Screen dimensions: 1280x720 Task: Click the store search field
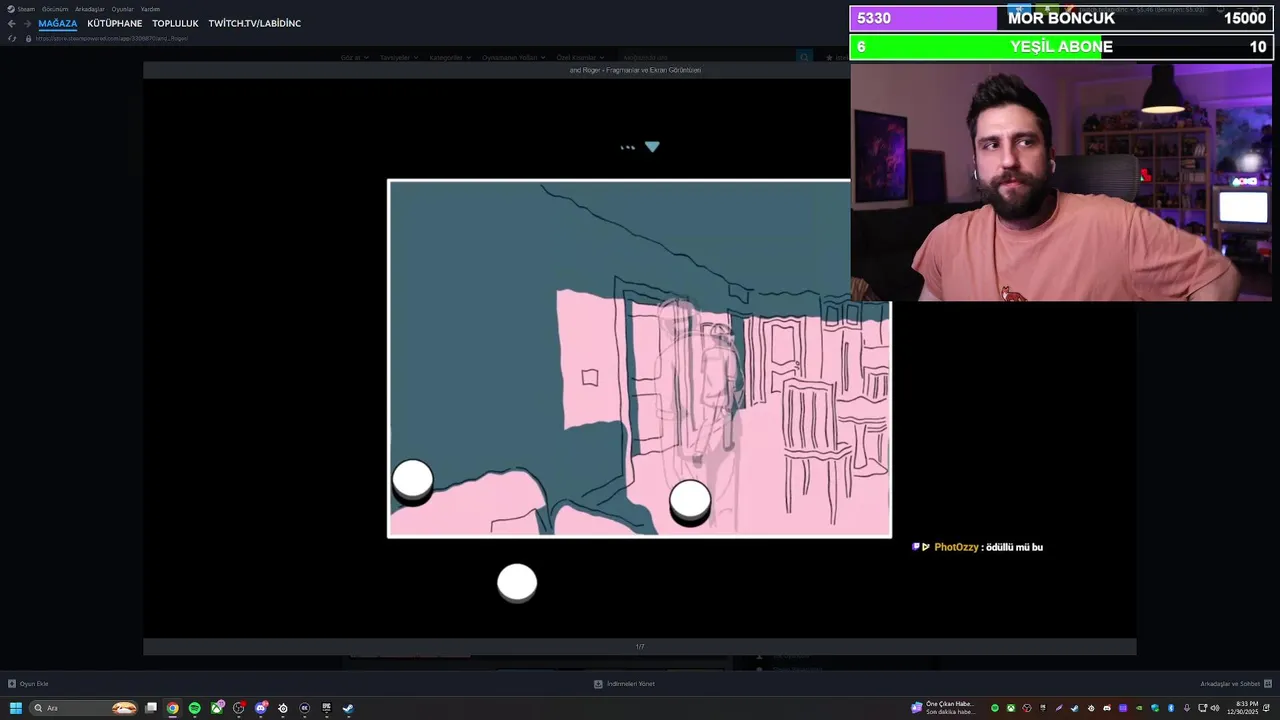pos(705,57)
